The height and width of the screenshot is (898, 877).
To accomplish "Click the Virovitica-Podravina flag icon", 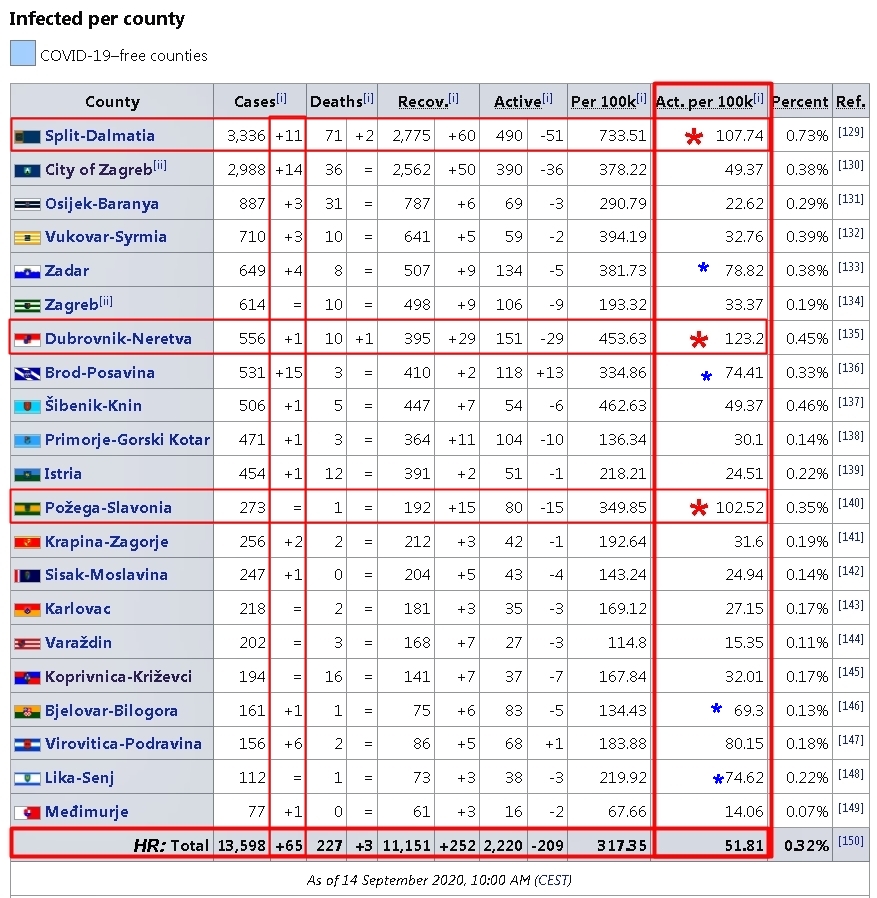I will click(27, 745).
